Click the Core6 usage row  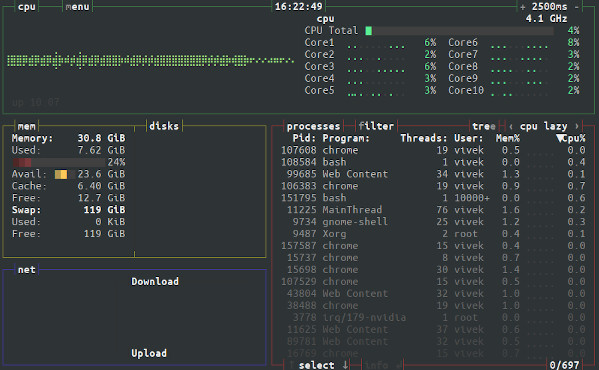pyautogui.click(x=514, y=42)
